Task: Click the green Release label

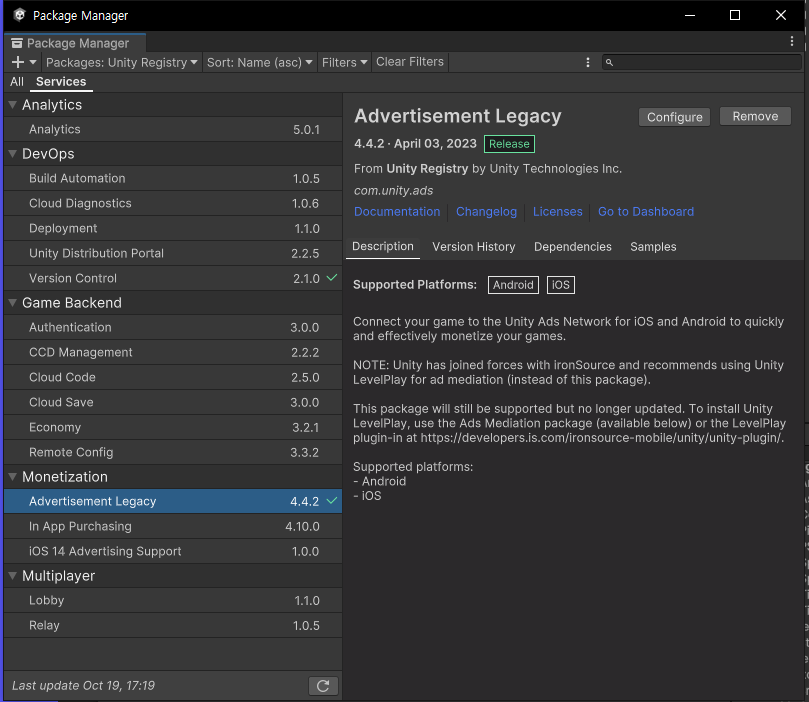Action: click(x=509, y=144)
